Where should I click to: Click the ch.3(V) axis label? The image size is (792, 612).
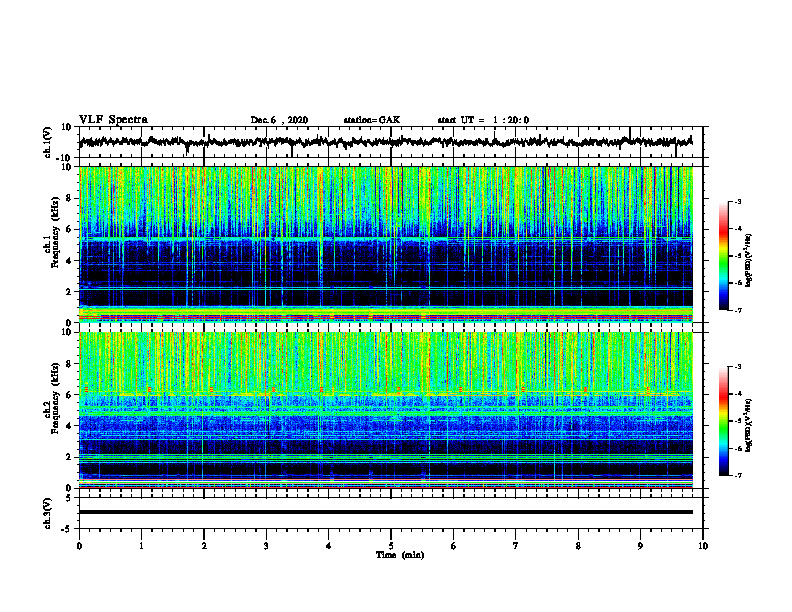pyautogui.click(x=48, y=514)
